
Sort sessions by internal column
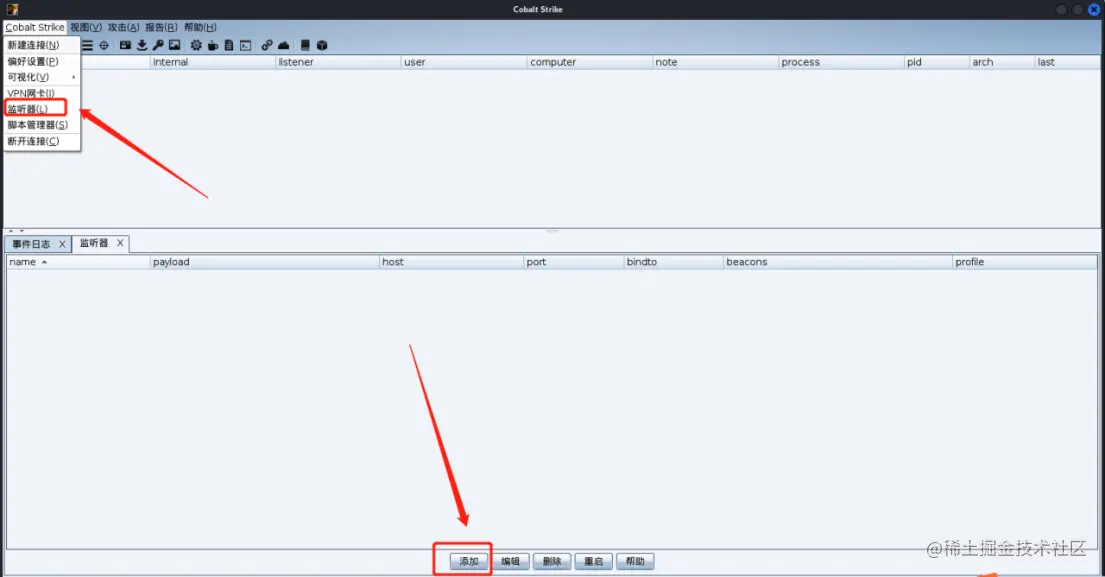(x=213, y=62)
